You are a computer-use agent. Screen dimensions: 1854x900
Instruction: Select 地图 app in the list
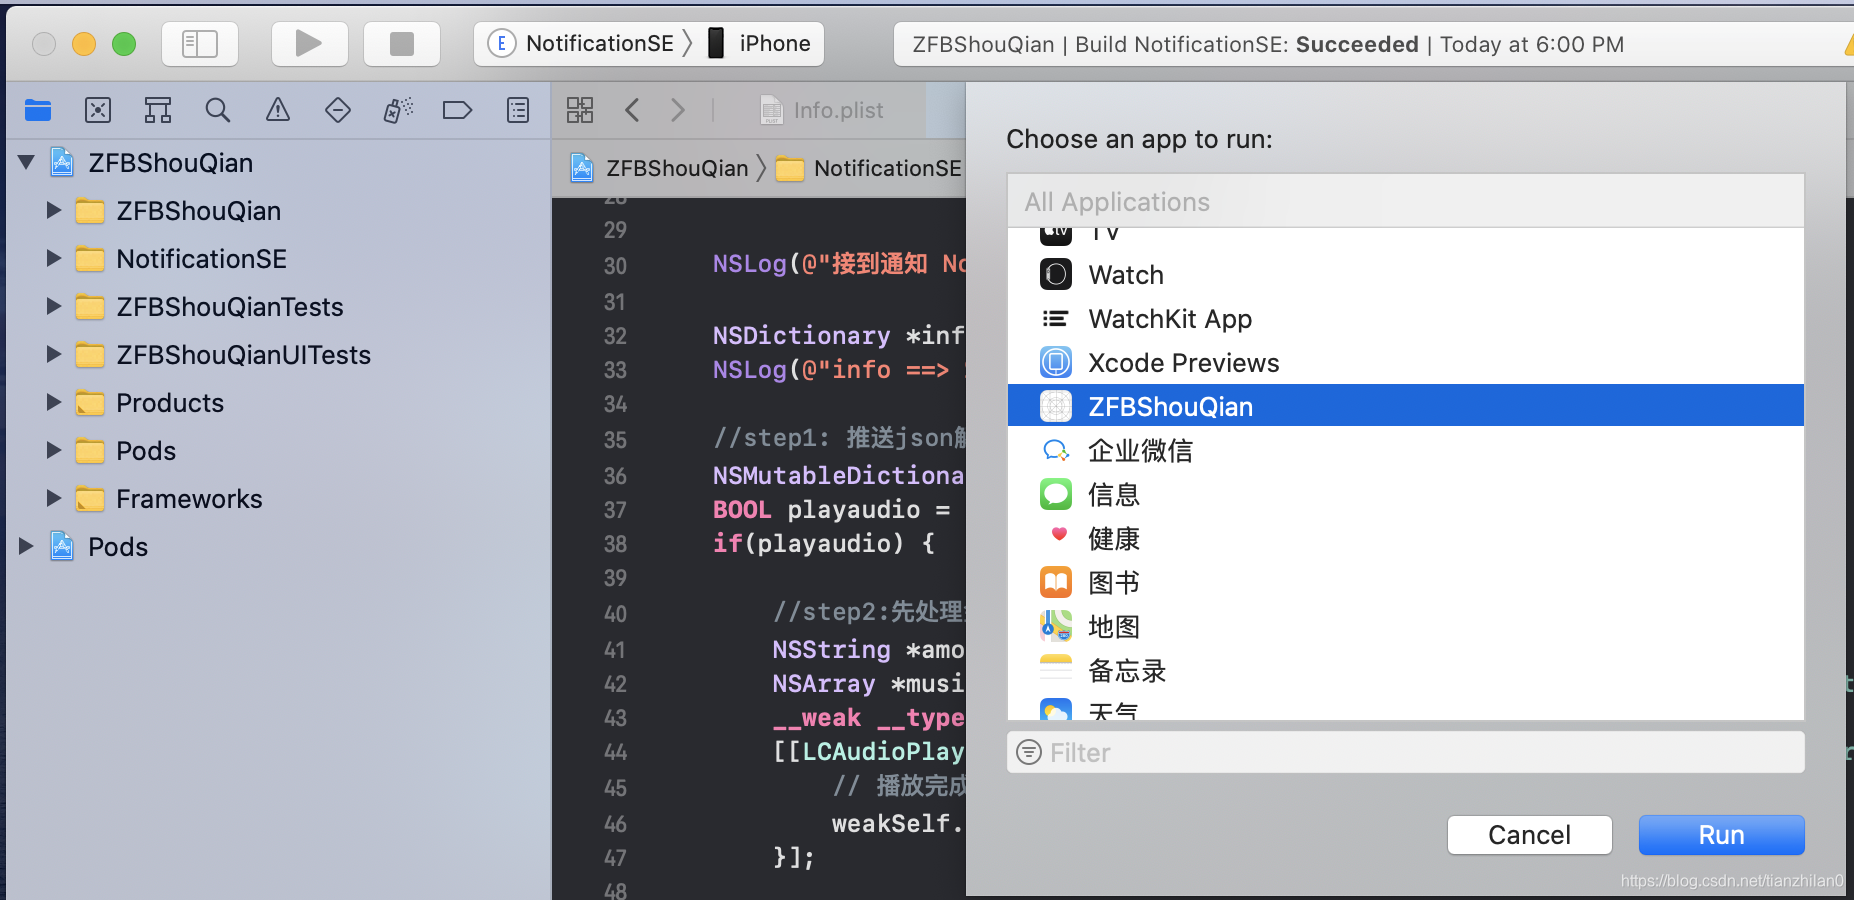coord(1406,626)
